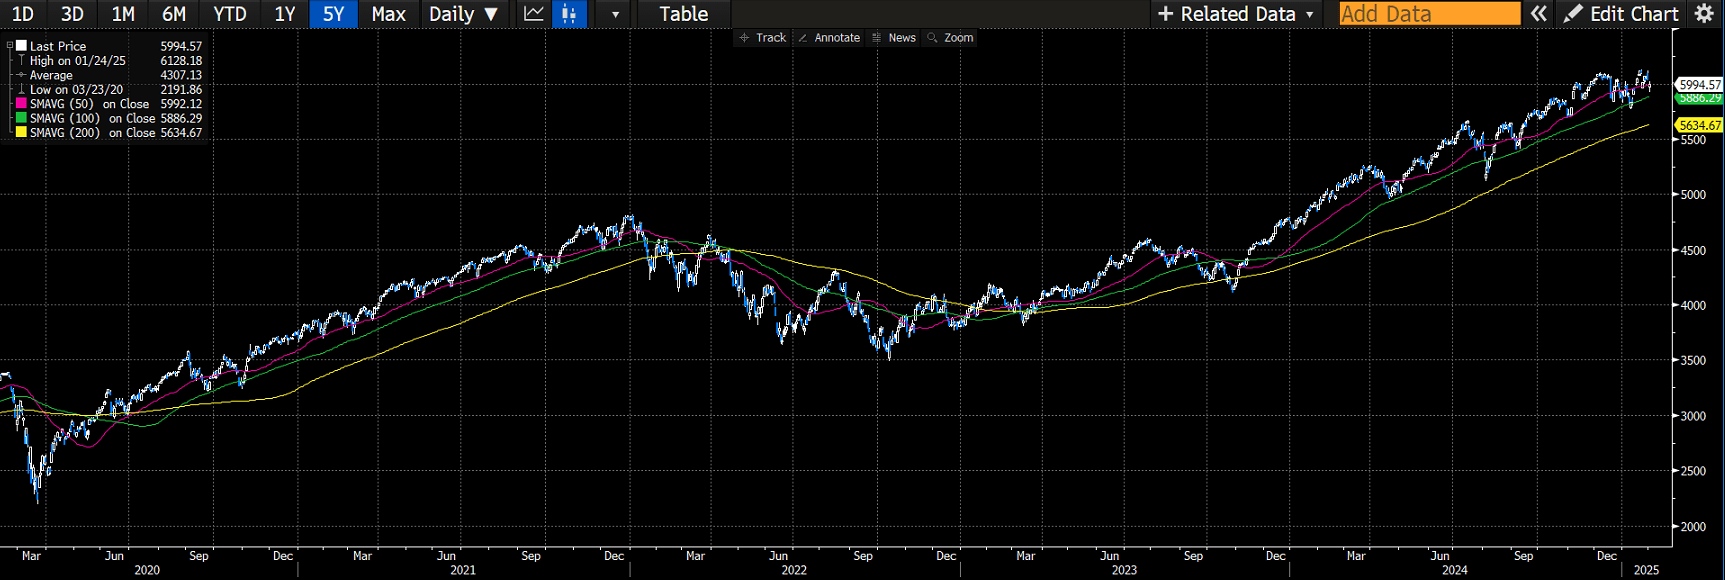Switch to the YTD range tab

pos(230,14)
